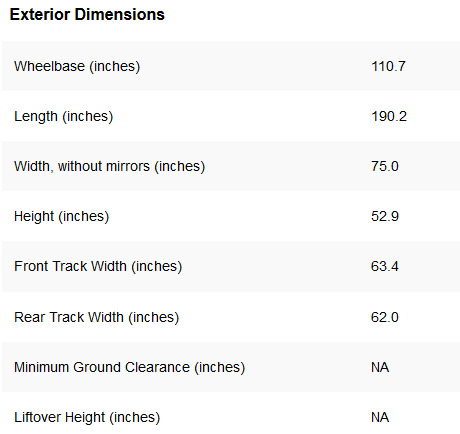The image size is (460, 434).
Task: Click the front track value 63.4
Action: [385, 266]
